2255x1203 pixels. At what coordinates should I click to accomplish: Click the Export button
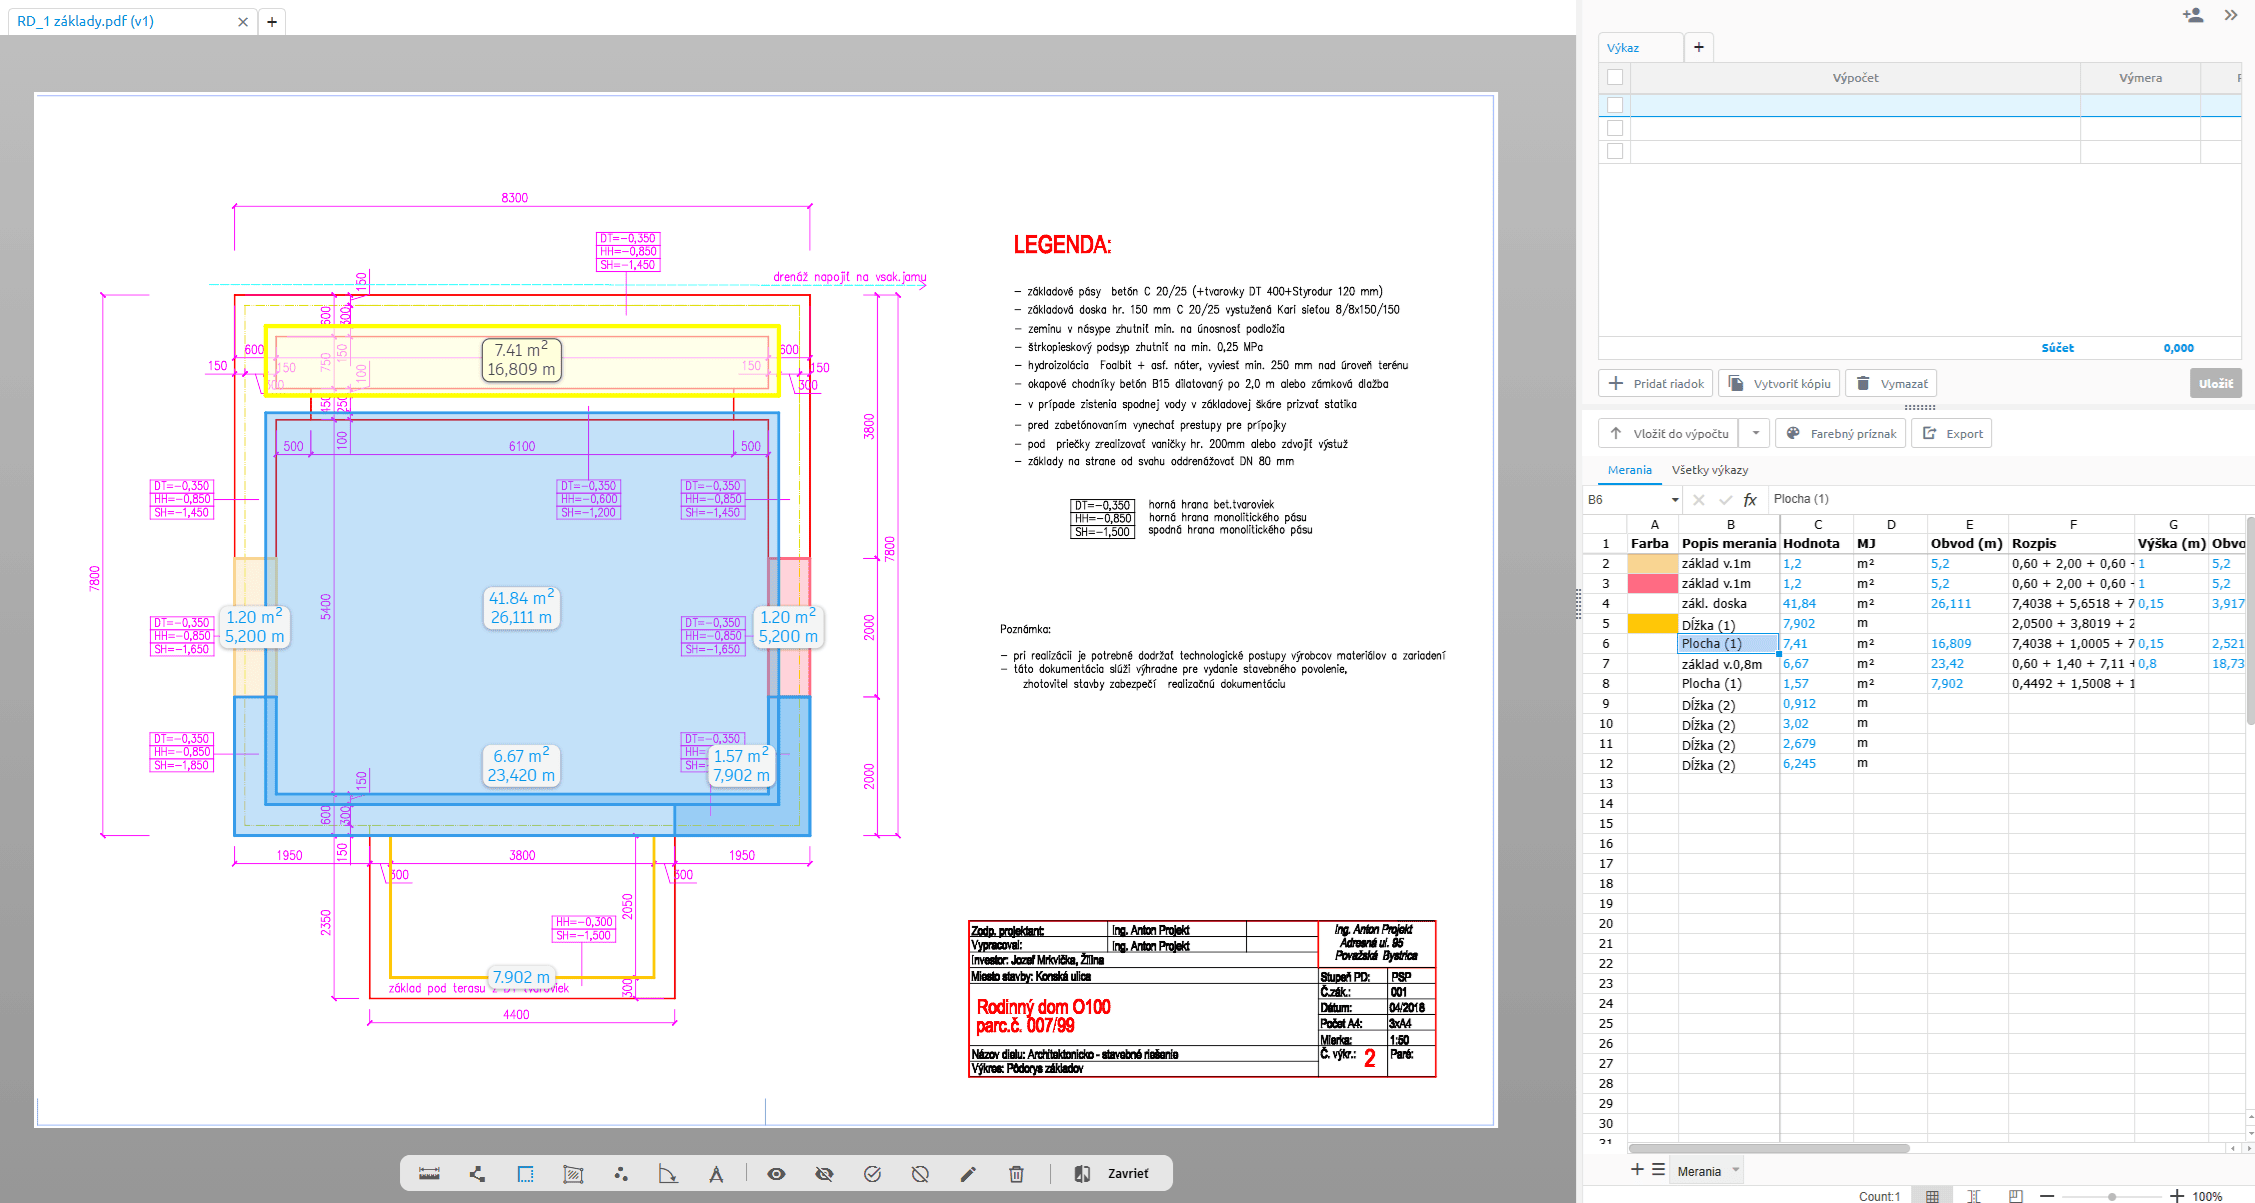(1952, 433)
